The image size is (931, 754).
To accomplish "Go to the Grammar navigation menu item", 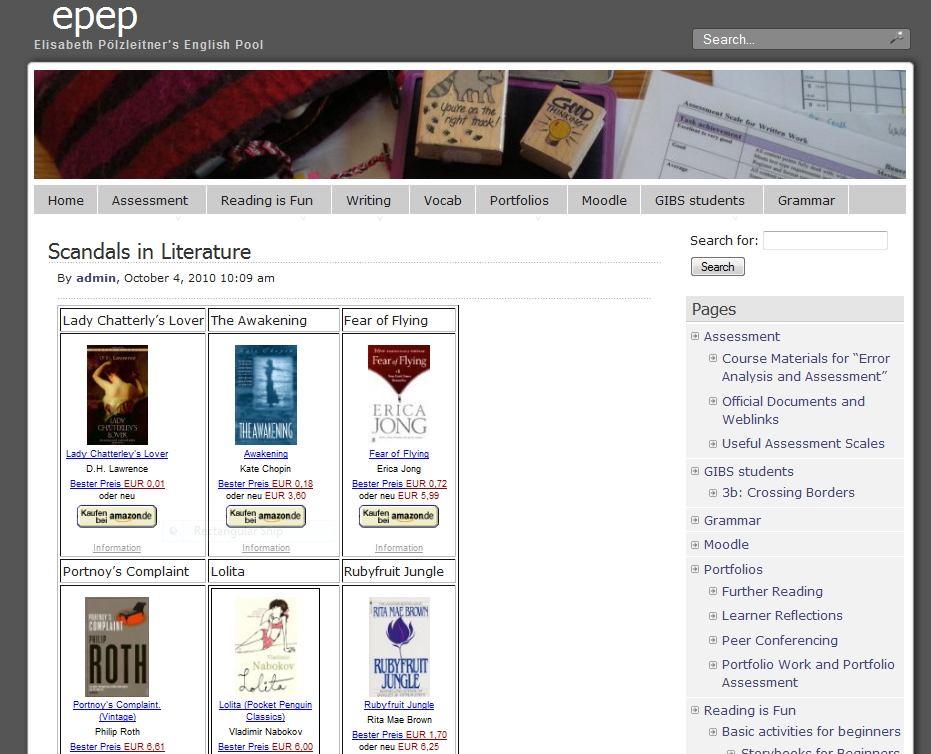I will (806, 200).
